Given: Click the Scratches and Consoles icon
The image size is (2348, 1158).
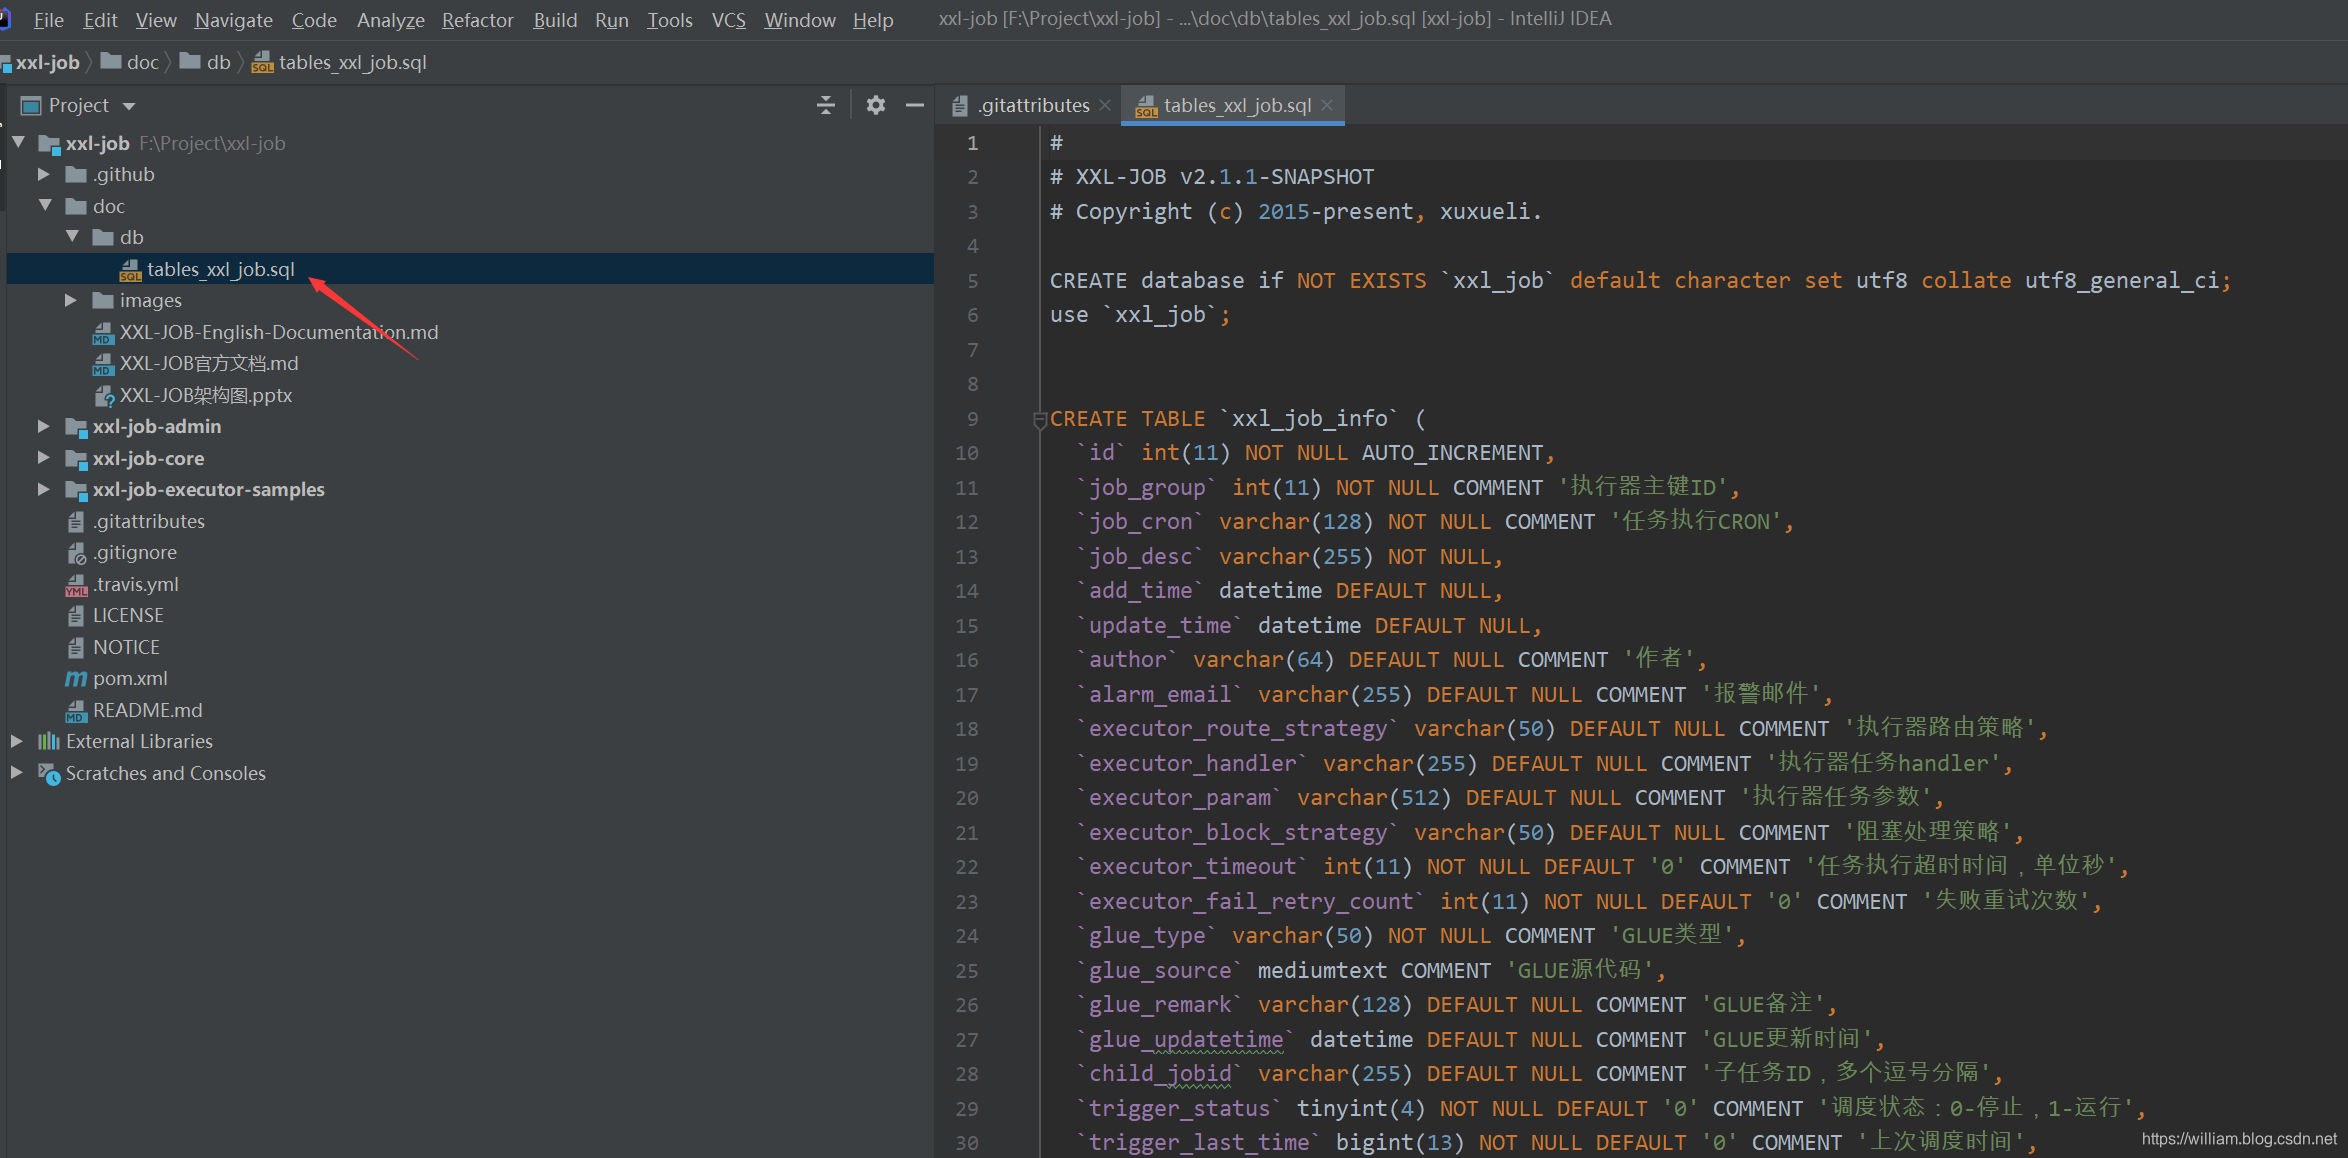Looking at the screenshot, I should click(49, 773).
